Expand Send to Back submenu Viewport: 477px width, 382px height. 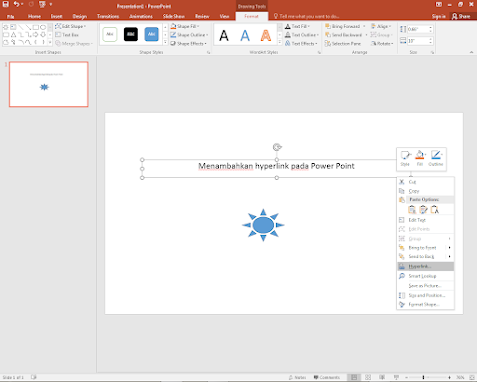[426, 256]
